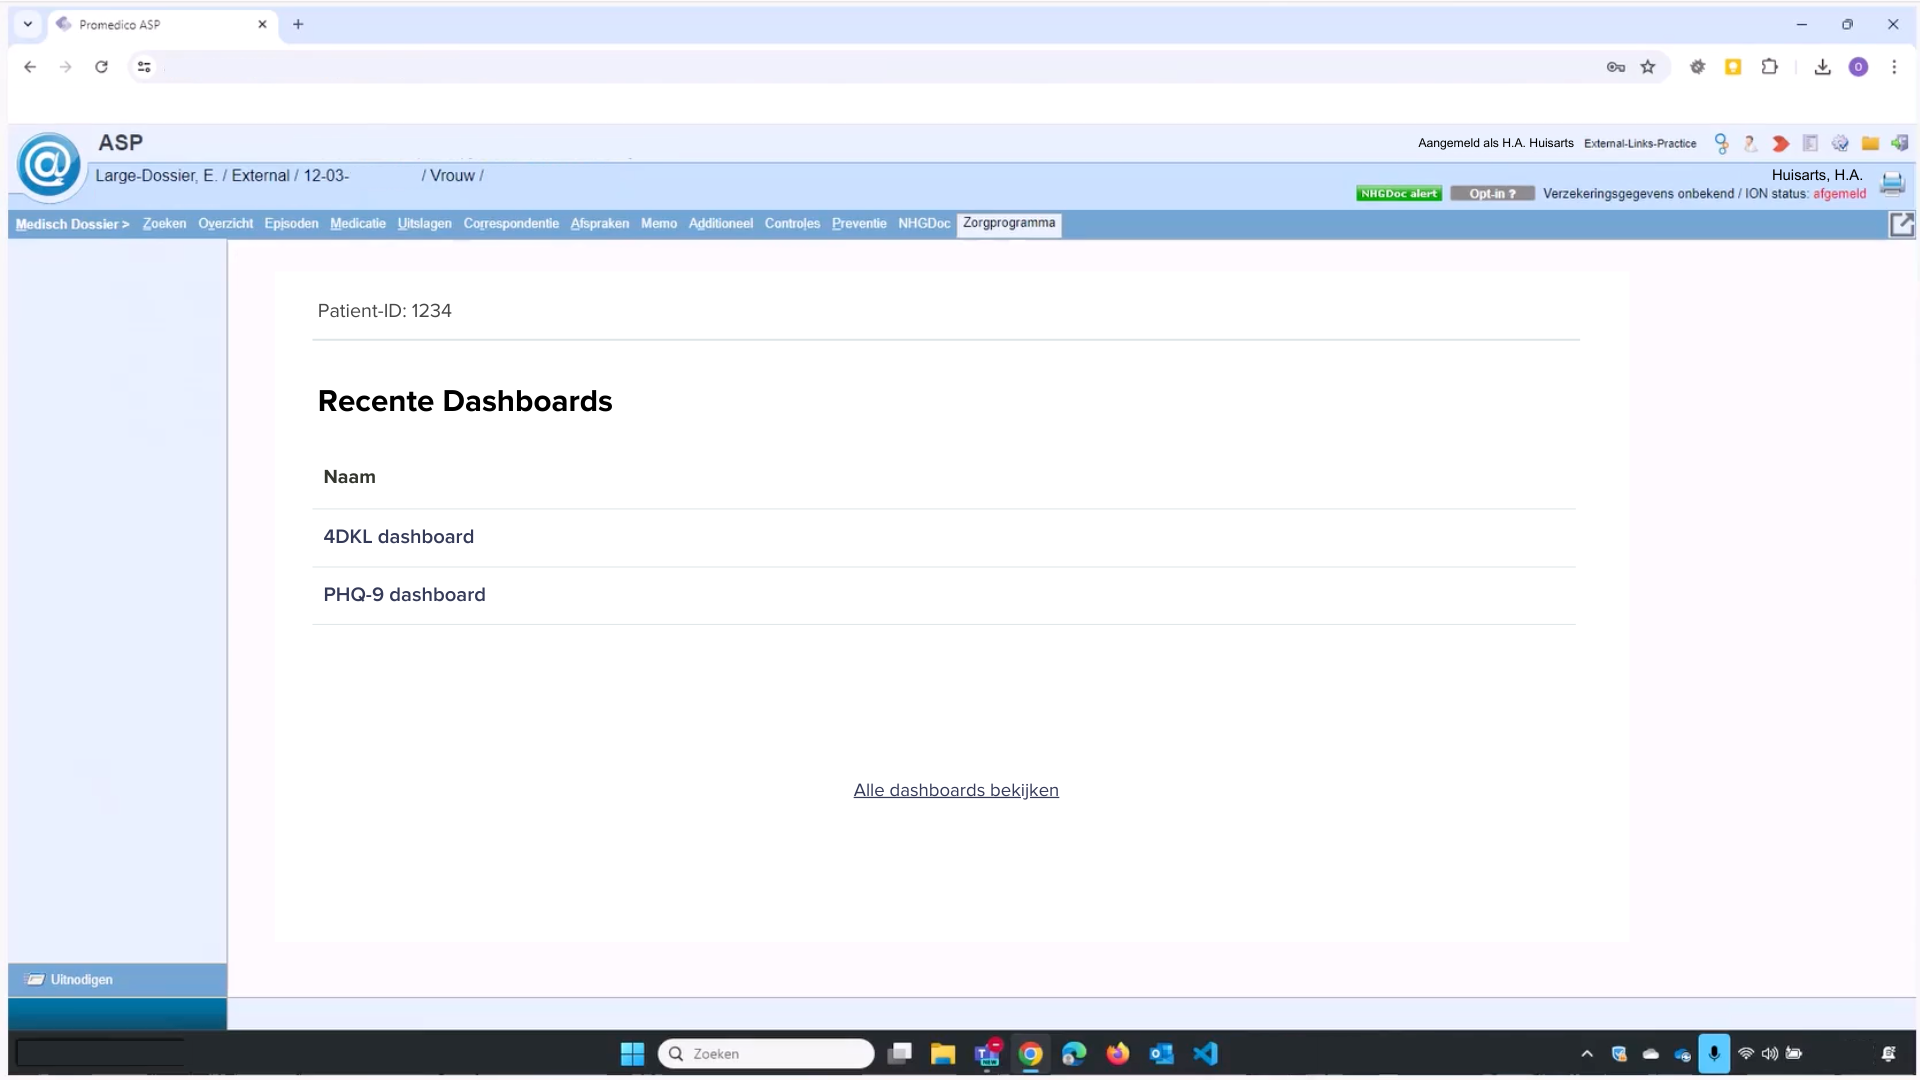Click the printer icon
Viewport: 1920px width, 1080px height.
(x=1892, y=183)
